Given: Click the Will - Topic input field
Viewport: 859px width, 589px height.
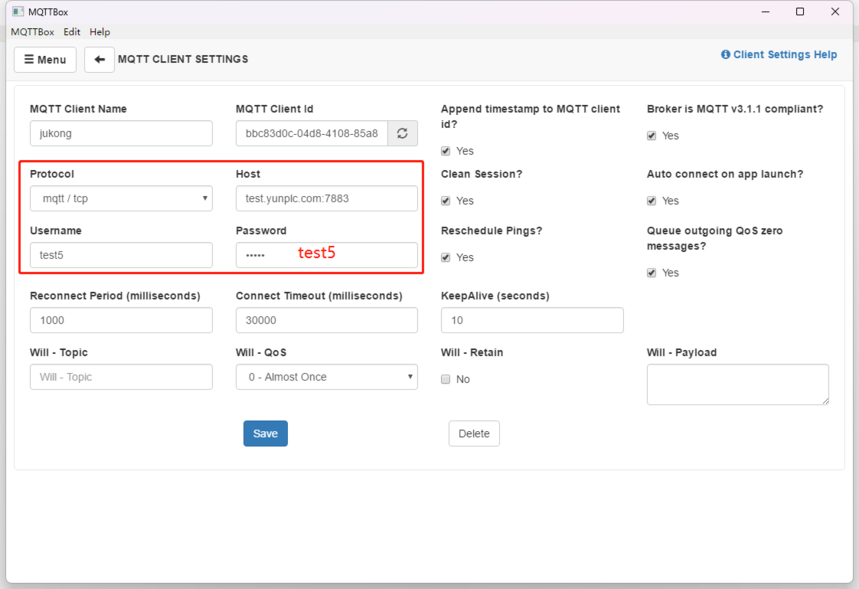Looking at the screenshot, I should click(x=121, y=377).
